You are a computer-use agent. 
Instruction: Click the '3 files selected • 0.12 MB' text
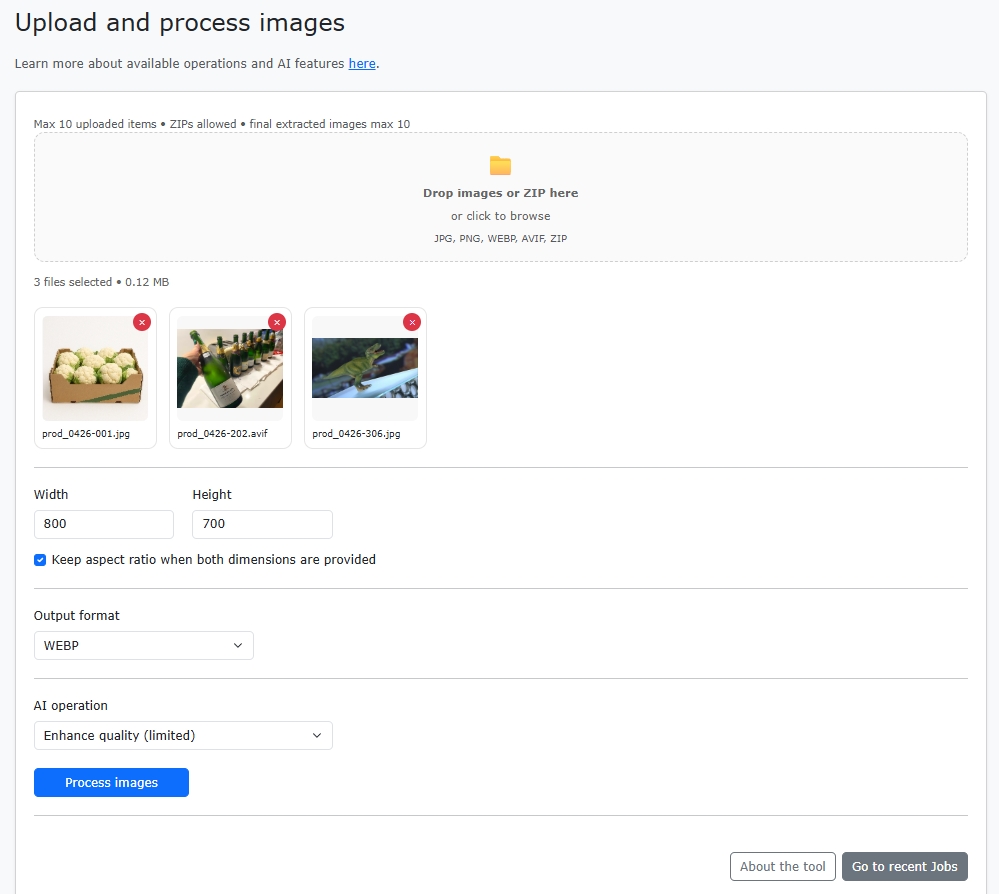[x=101, y=282]
